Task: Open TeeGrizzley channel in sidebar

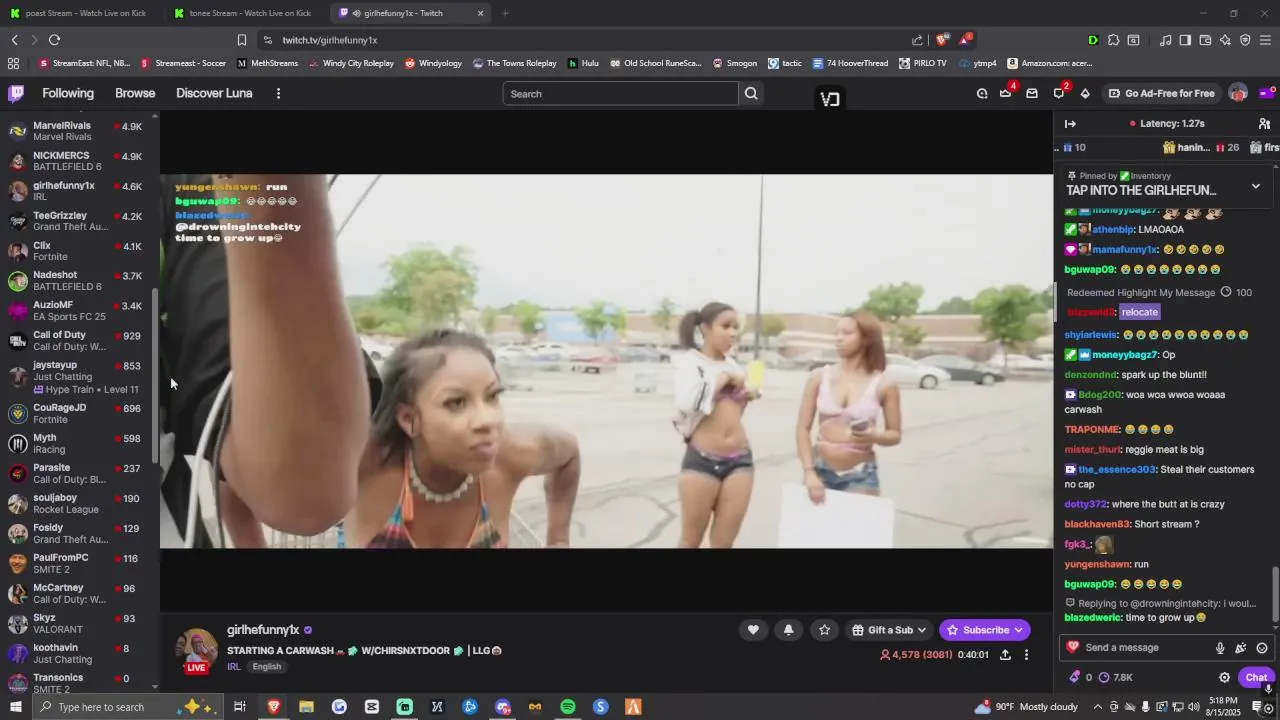Action: (80, 221)
